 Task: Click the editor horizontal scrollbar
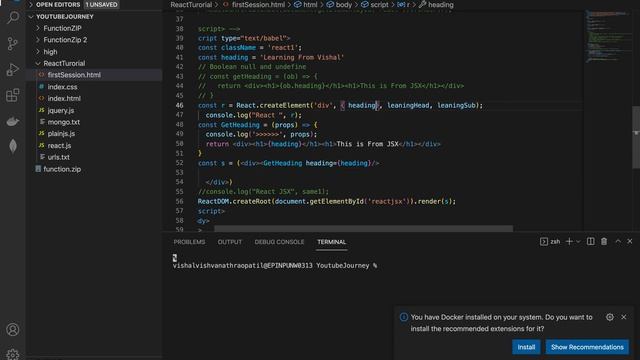tap(363, 229)
